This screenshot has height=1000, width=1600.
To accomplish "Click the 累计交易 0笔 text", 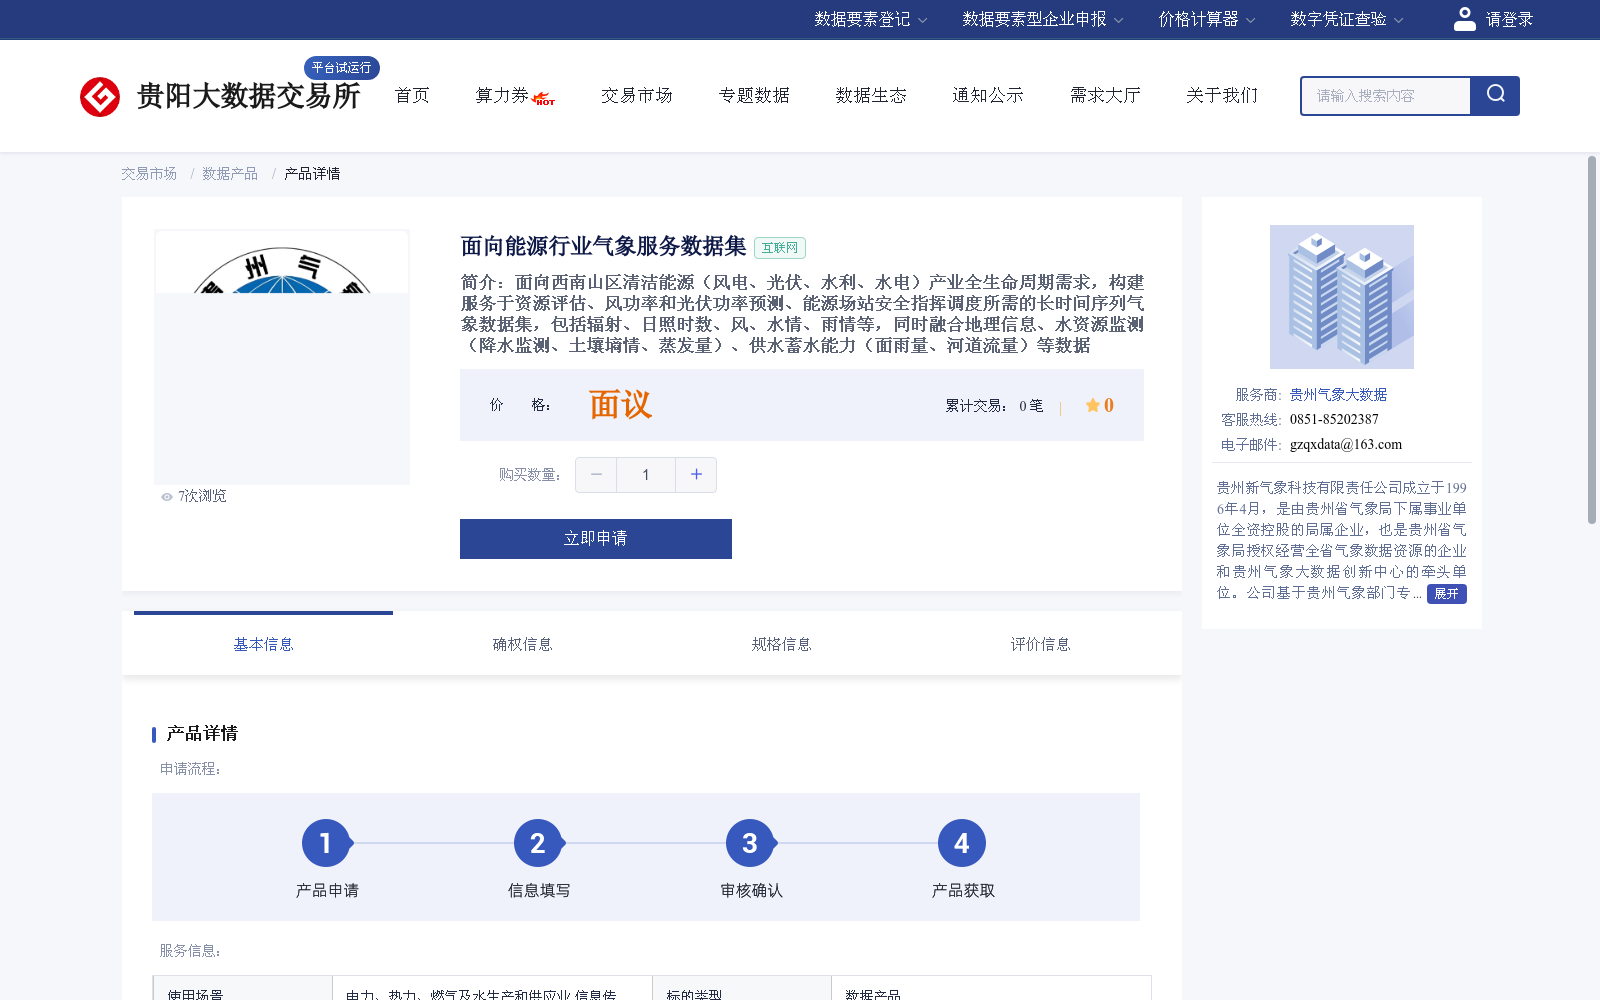I will [994, 406].
